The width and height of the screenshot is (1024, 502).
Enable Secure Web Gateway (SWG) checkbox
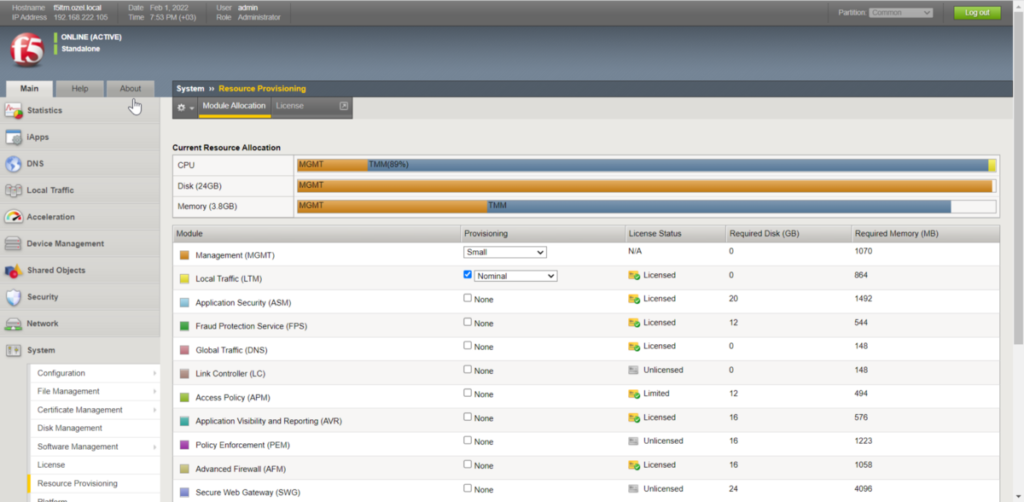pyautogui.click(x=468, y=488)
